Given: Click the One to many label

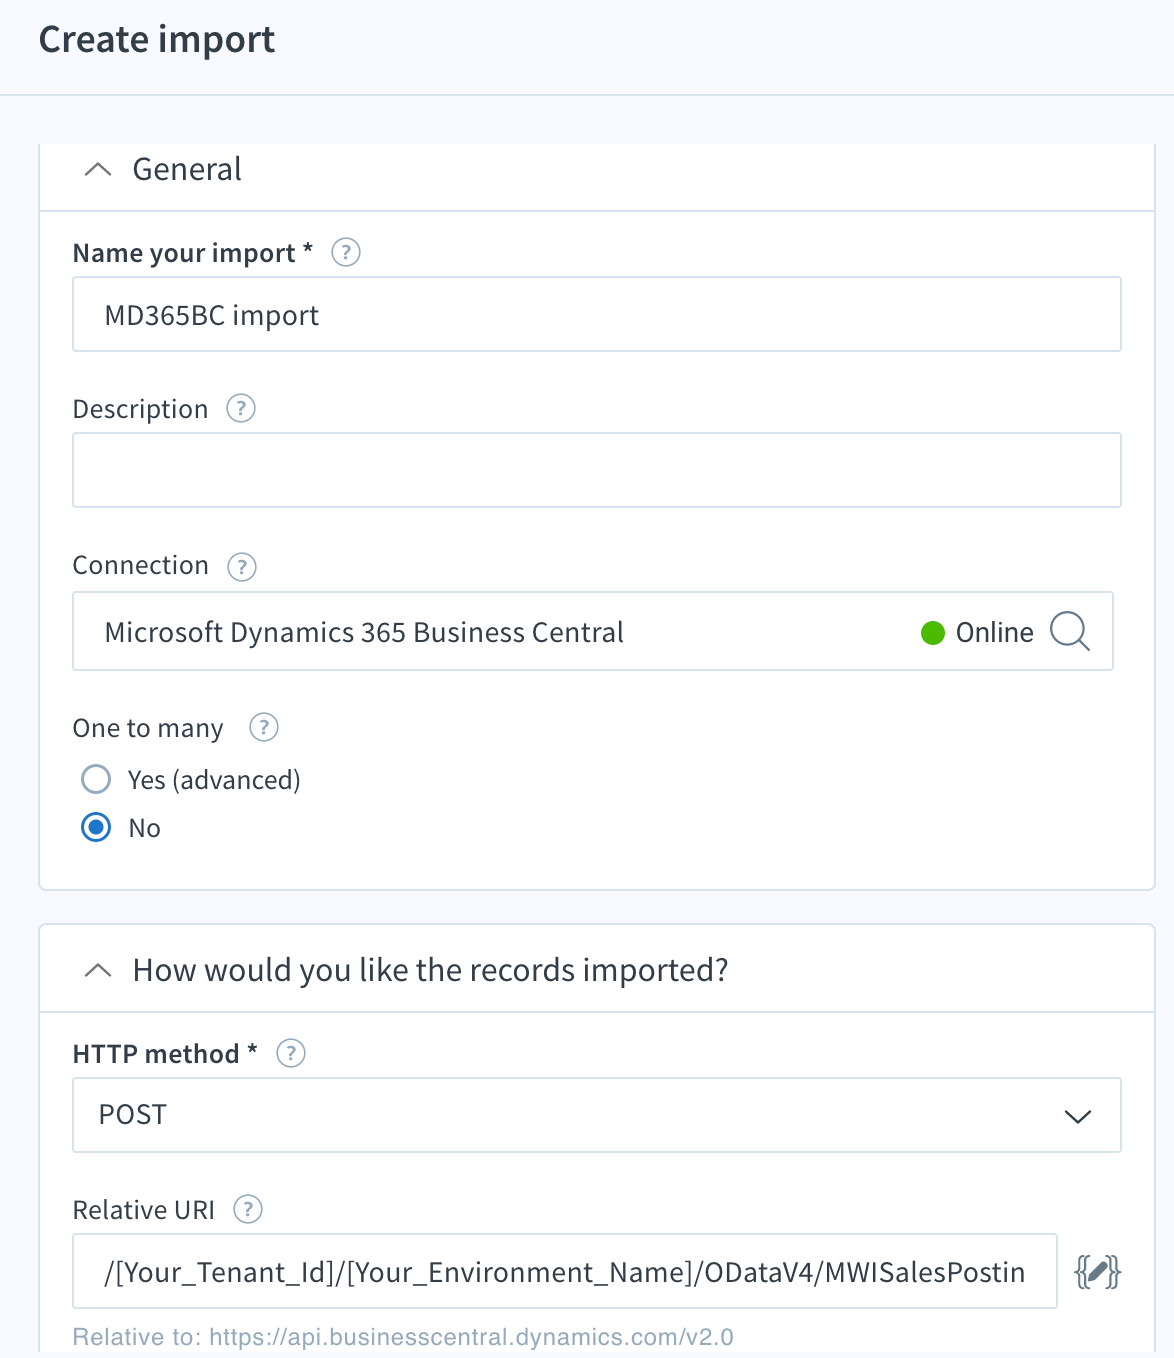Looking at the screenshot, I should click(x=148, y=728).
